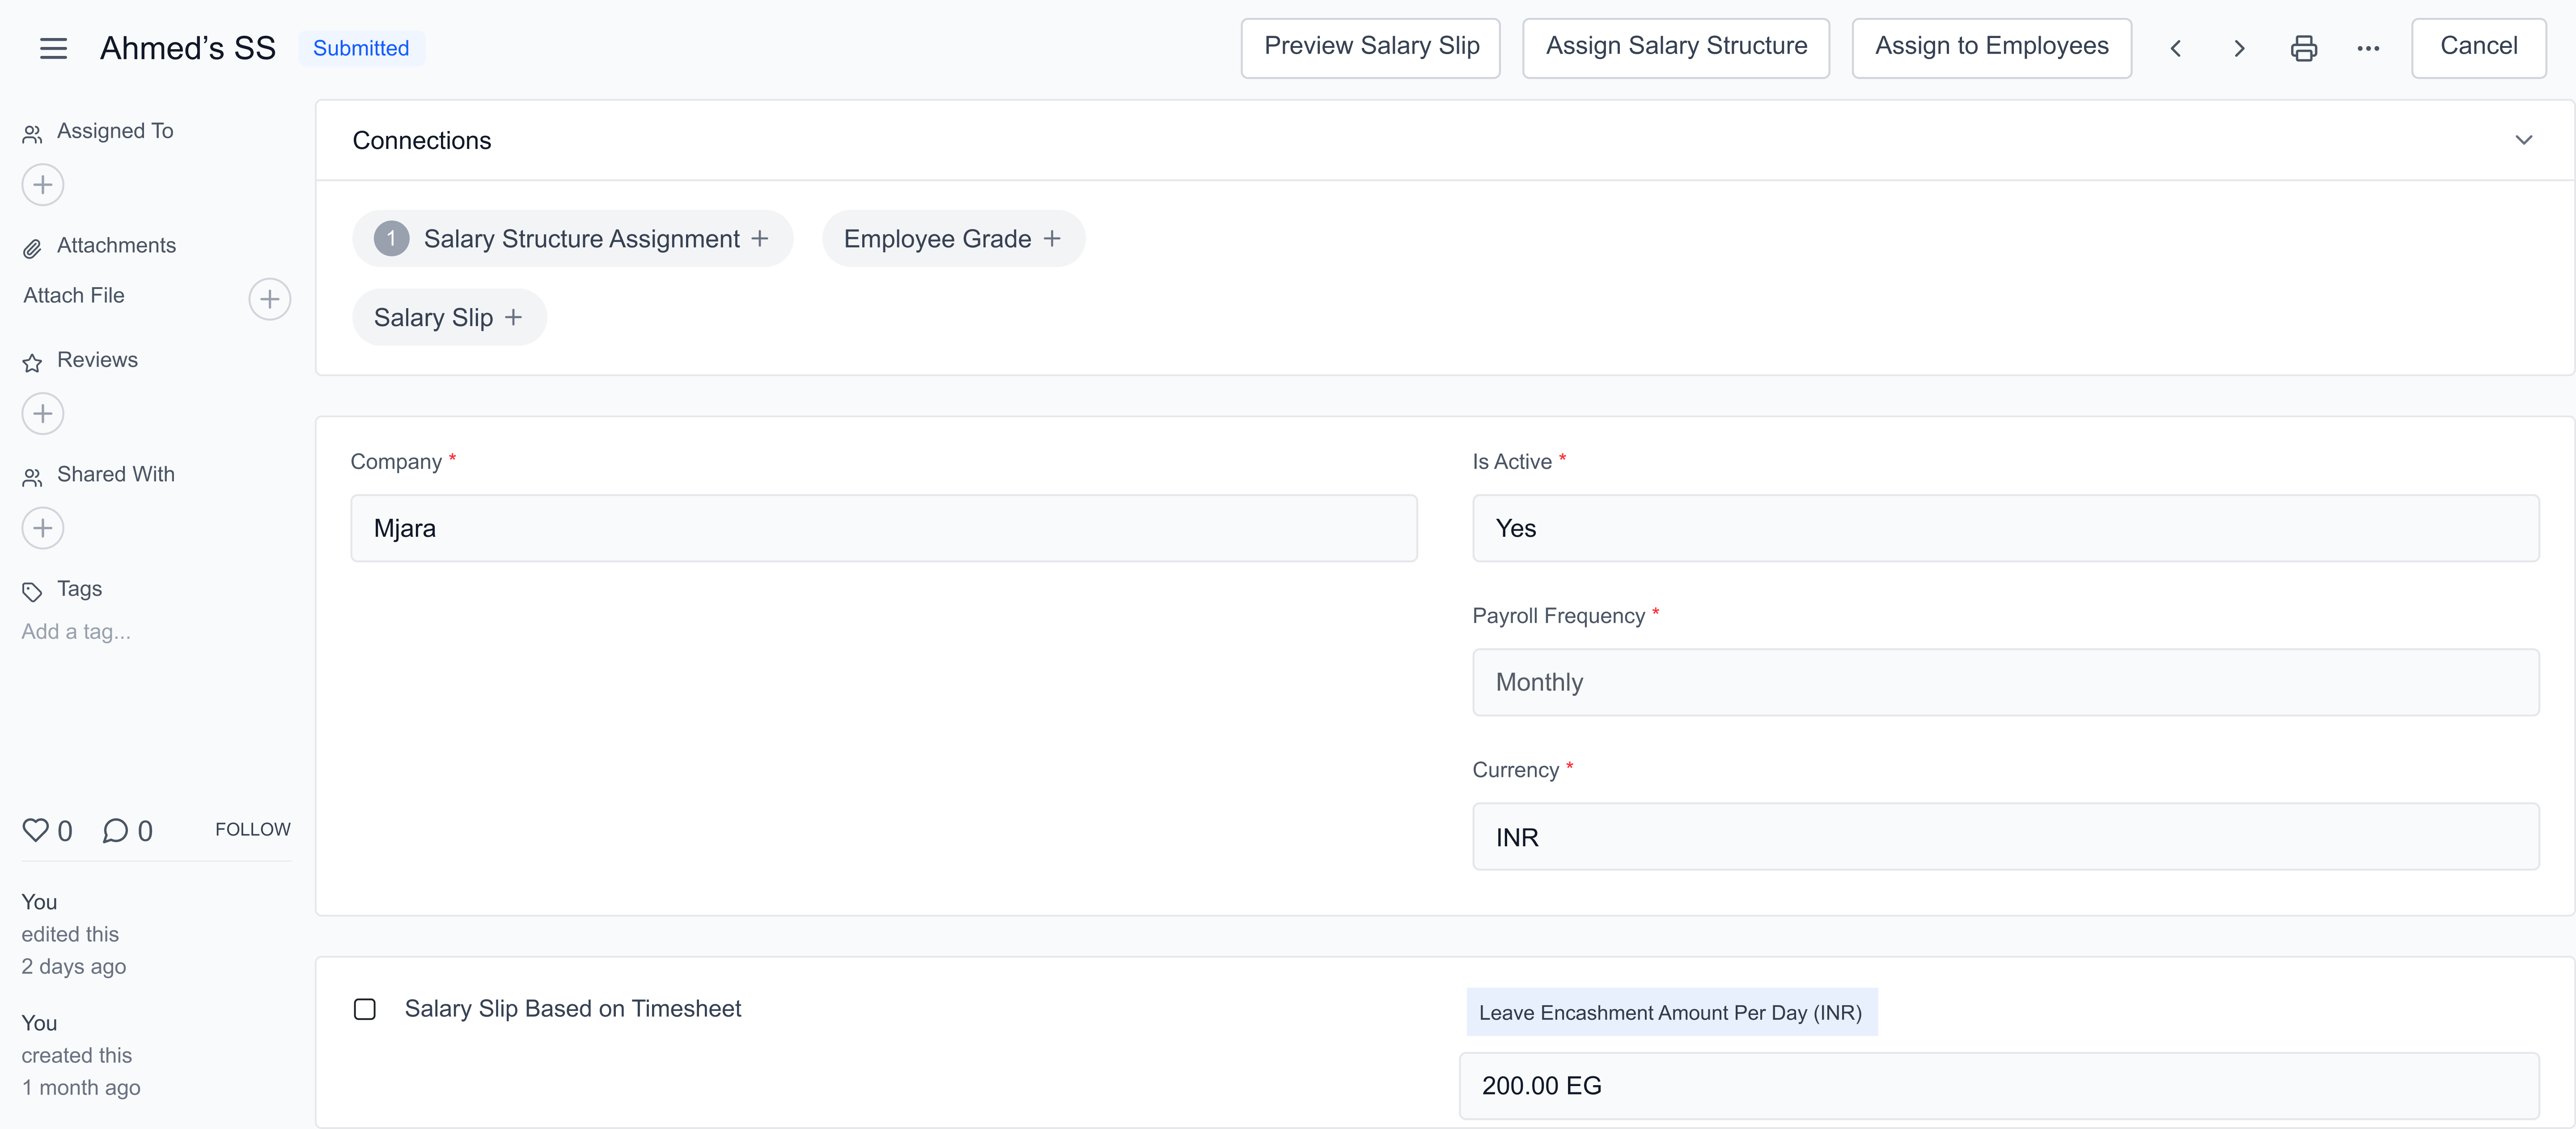Click the Add a tag input

pyautogui.click(x=76, y=631)
